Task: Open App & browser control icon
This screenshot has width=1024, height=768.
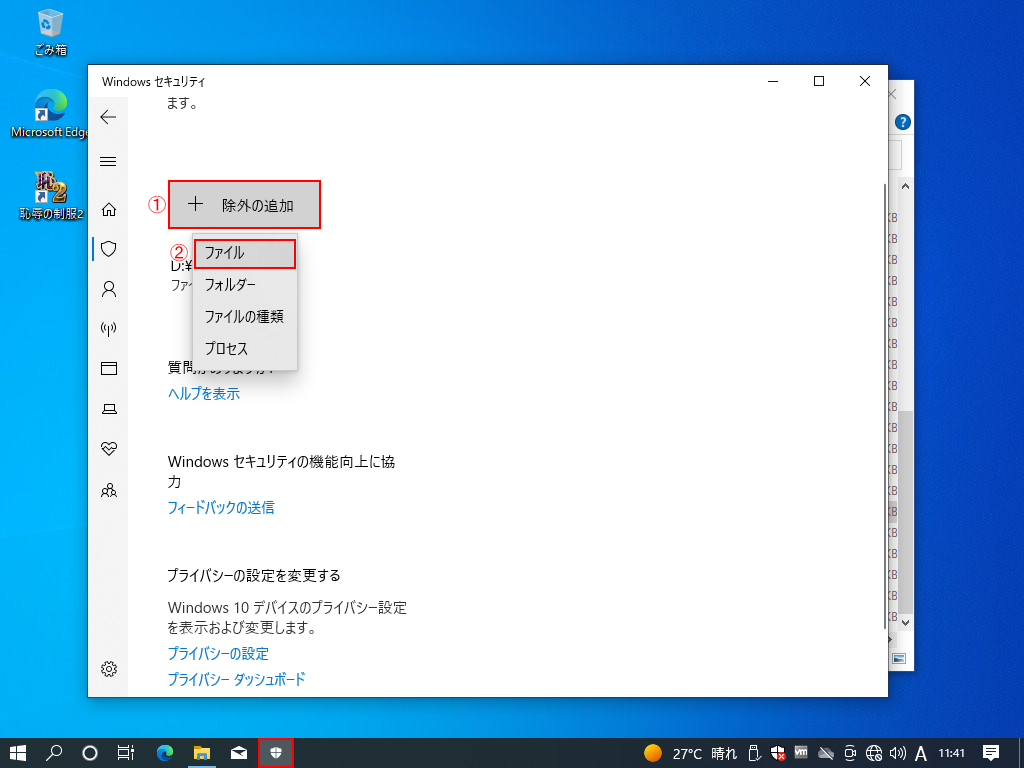Action: [x=109, y=368]
